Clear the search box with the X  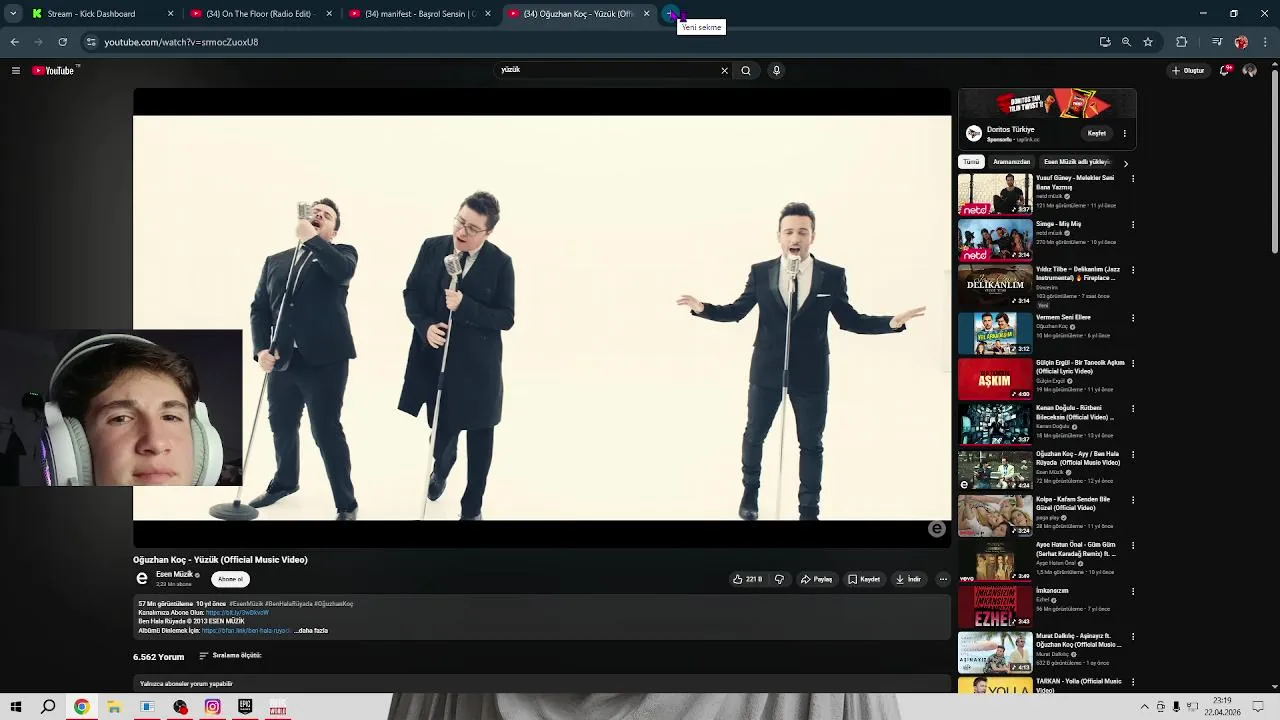click(724, 70)
